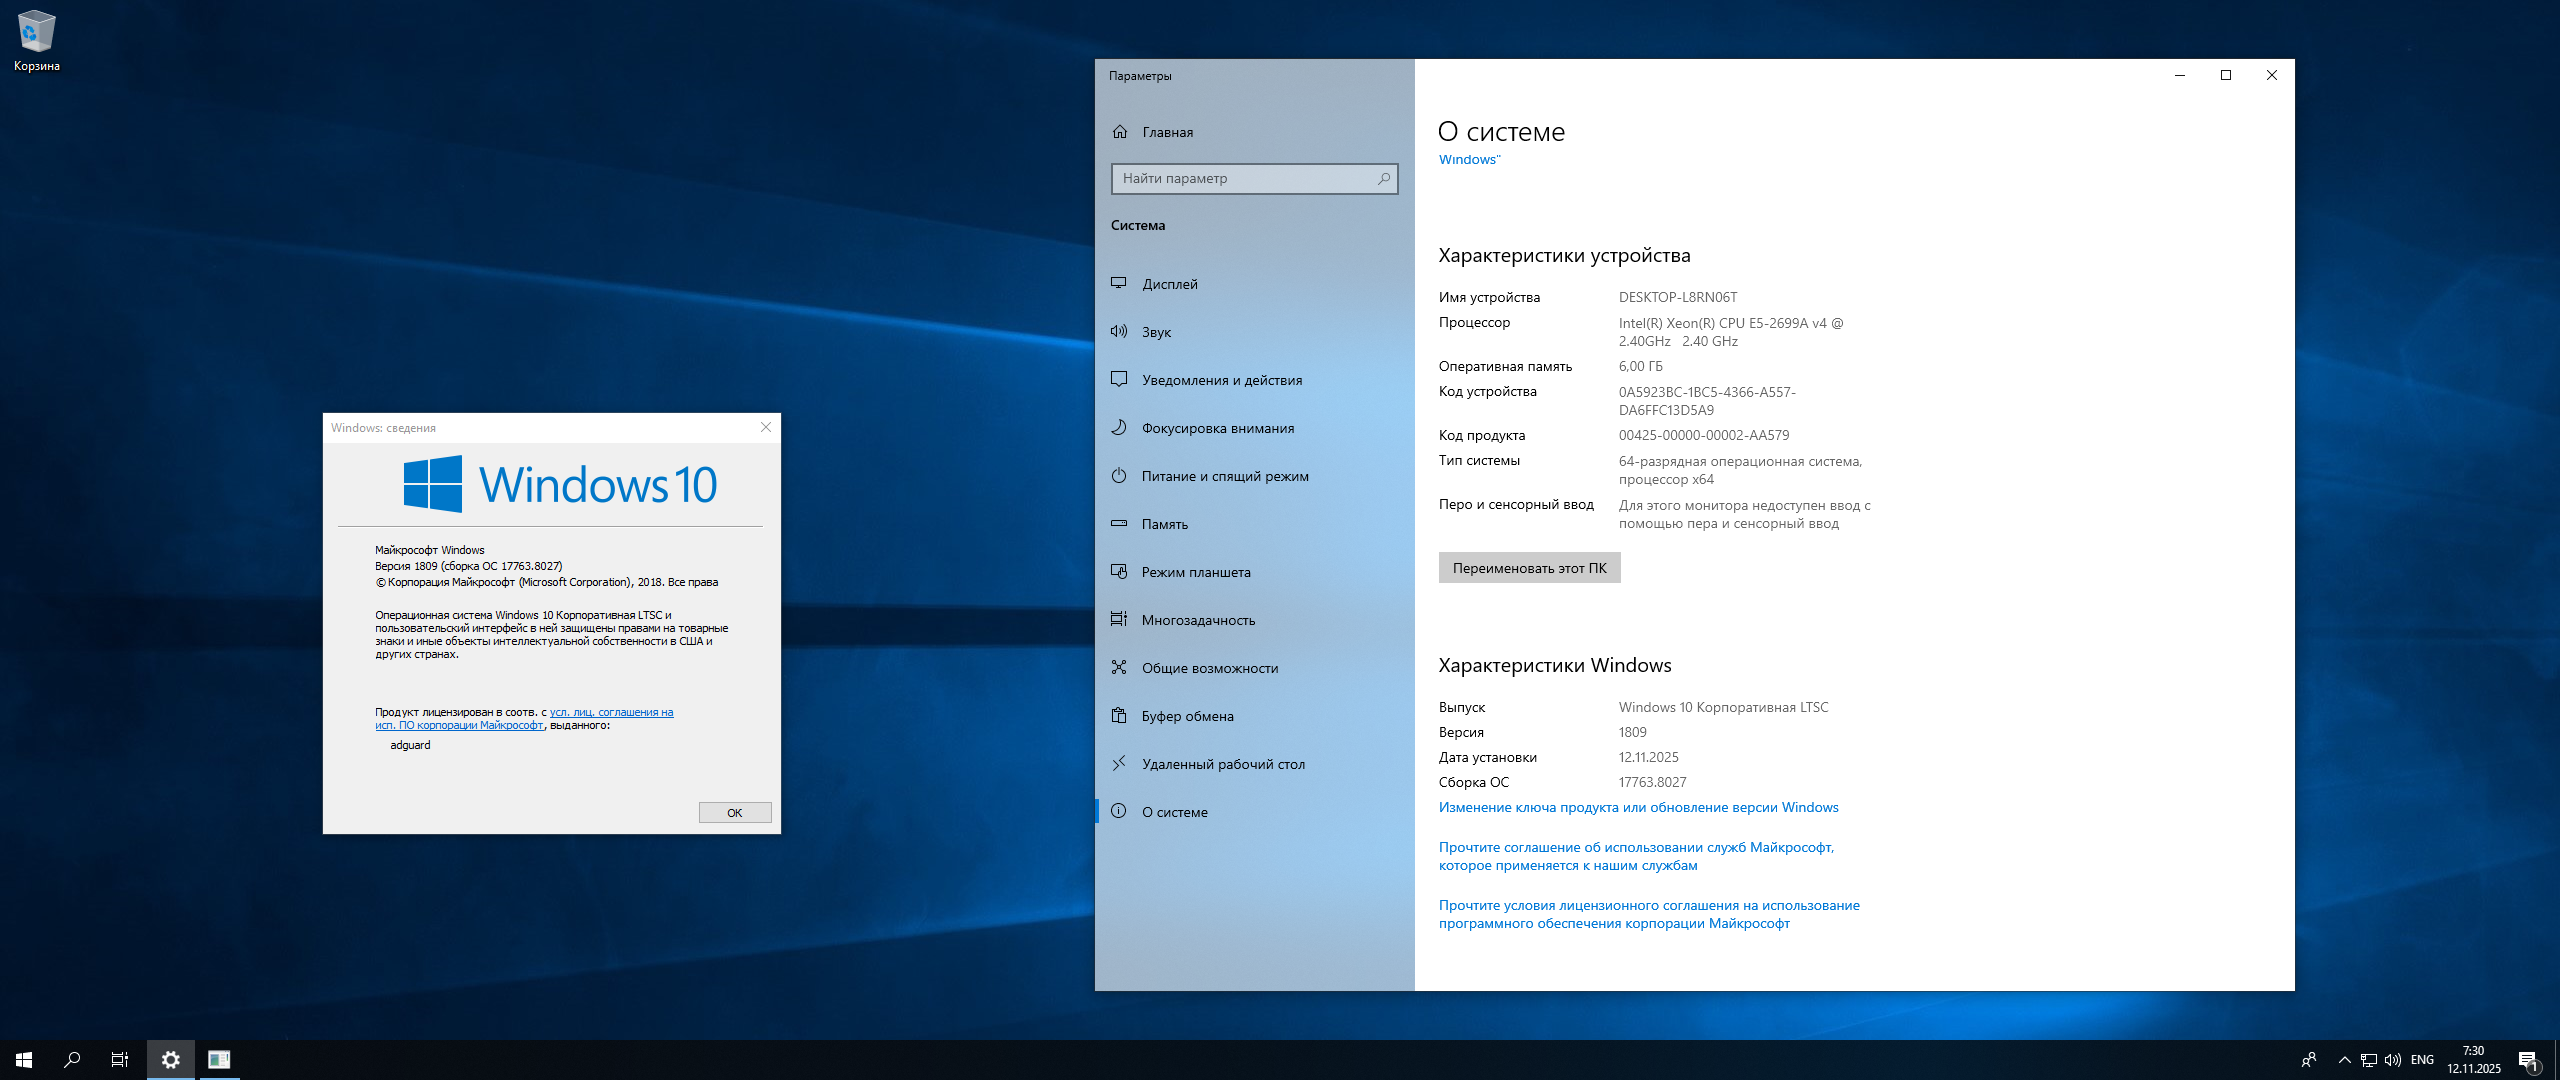Viewport: 2560px width, 1080px height.
Task: Open the Display settings icon
Action: click(1119, 283)
